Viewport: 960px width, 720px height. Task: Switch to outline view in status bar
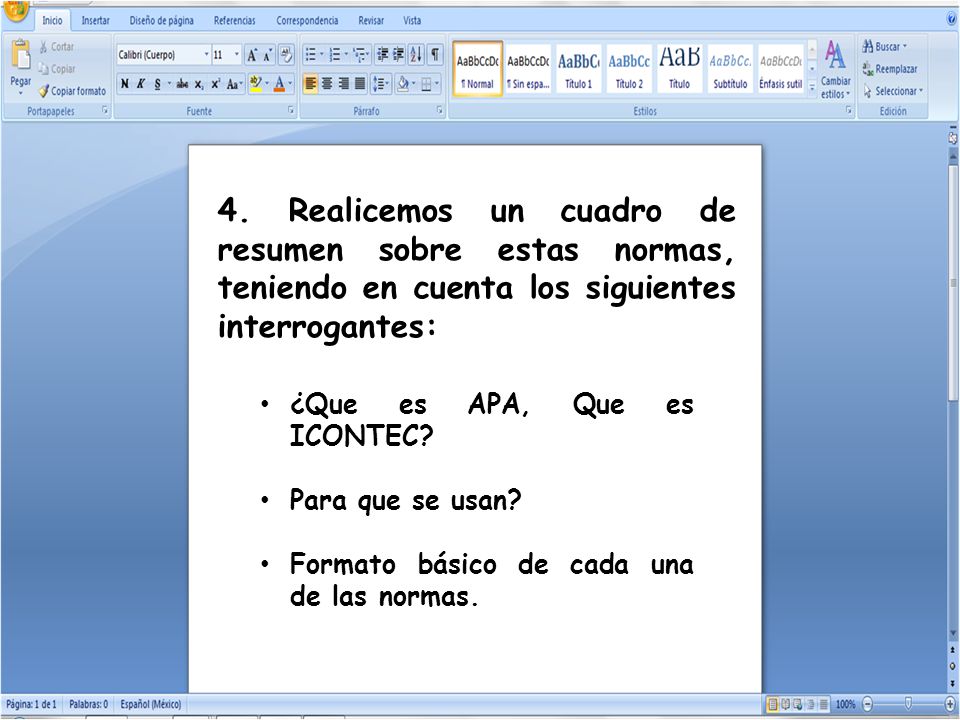pyautogui.click(x=811, y=704)
